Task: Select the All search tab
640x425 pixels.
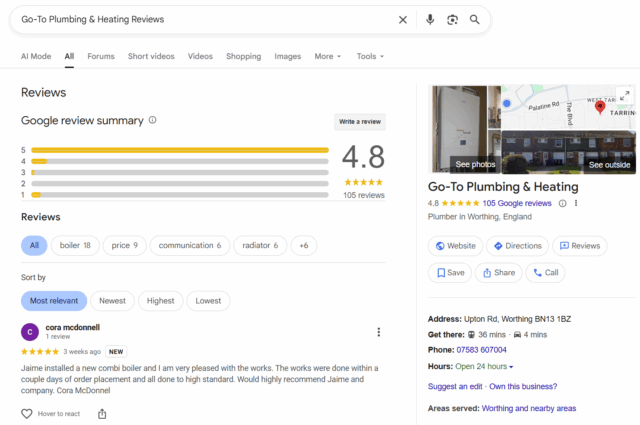Action: [x=69, y=56]
